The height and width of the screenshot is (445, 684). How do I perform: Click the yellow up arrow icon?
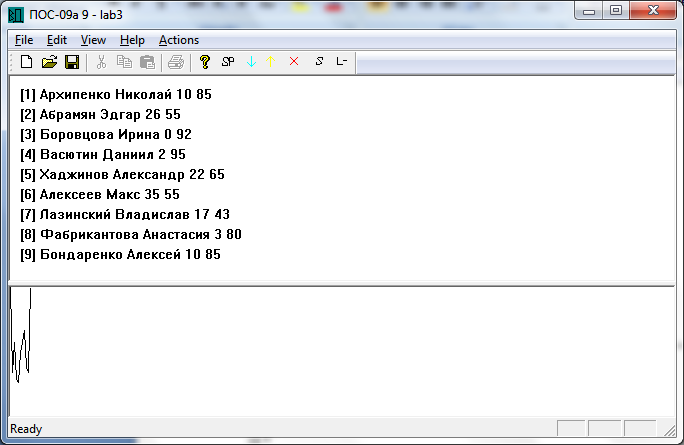coord(271,62)
